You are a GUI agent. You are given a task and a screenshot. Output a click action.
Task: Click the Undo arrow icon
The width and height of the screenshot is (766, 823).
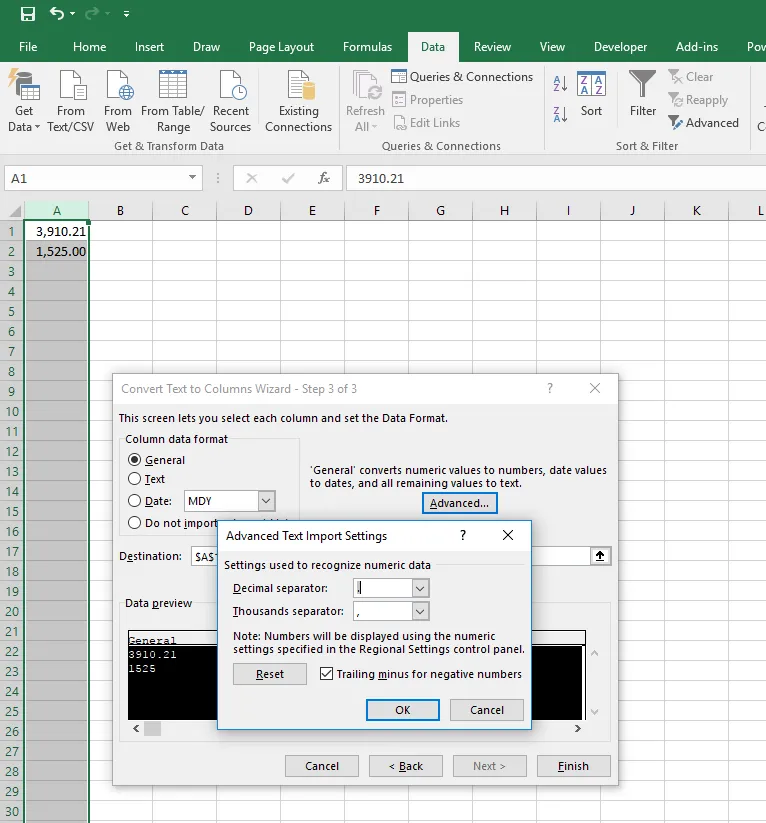(57, 14)
